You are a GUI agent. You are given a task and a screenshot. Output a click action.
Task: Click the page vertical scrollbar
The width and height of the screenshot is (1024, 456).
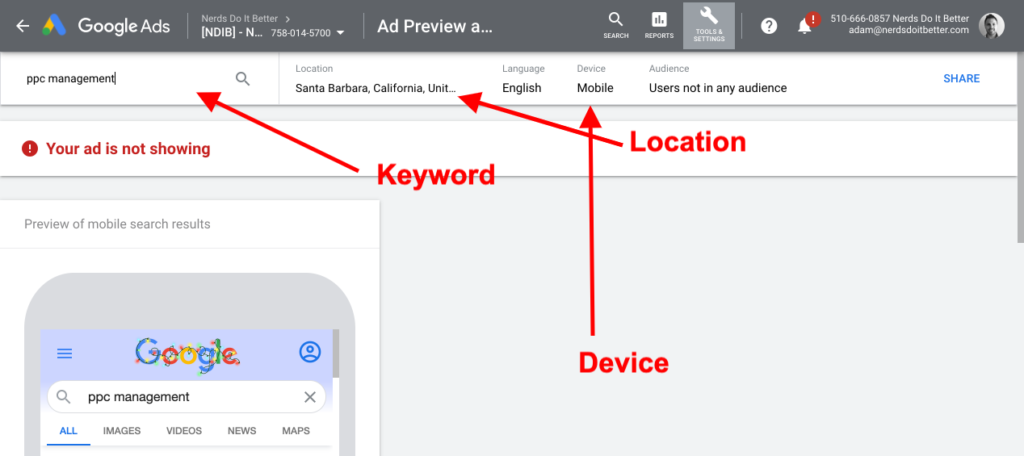(x=1021, y=147)
